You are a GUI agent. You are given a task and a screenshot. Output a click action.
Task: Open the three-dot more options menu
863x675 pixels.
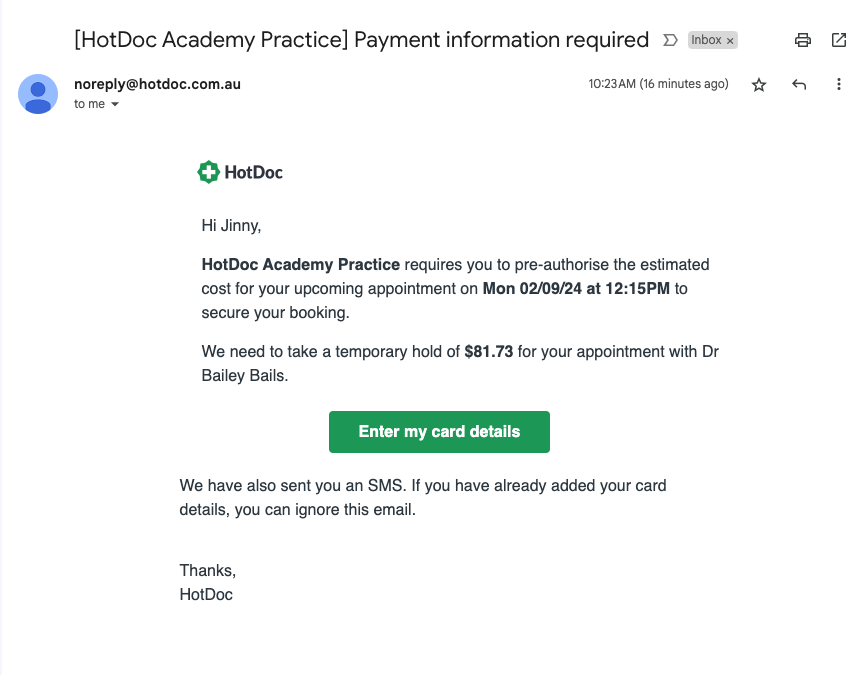(x=839, y=84)
